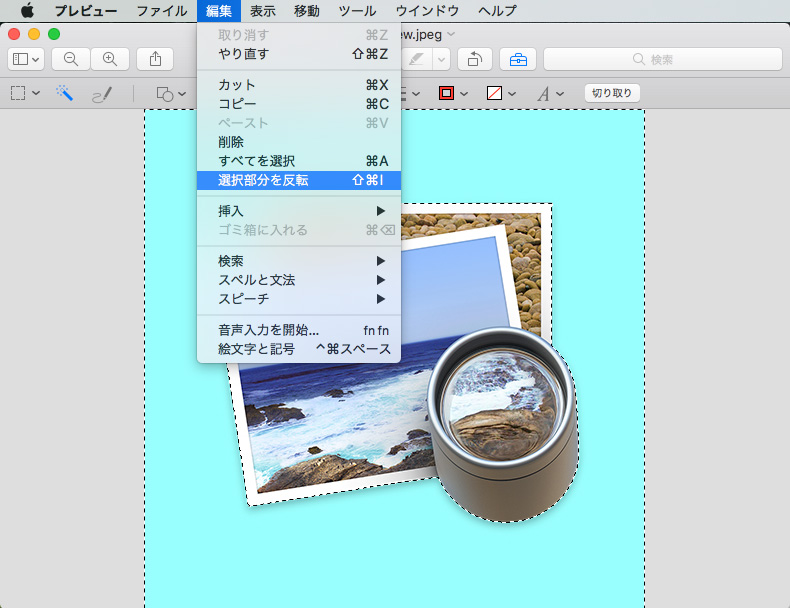Click the 検索 search field
The width and height of the screenshot is (790, 608).
pyautogui.click(x=663, y=59)
